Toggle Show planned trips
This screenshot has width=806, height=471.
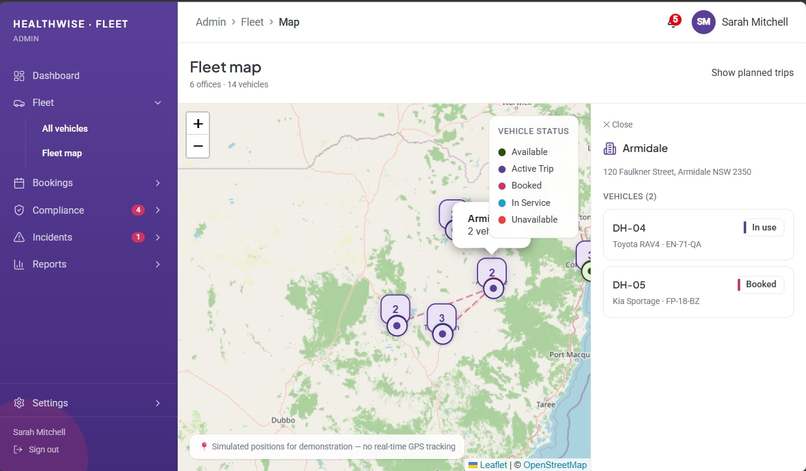752,73
